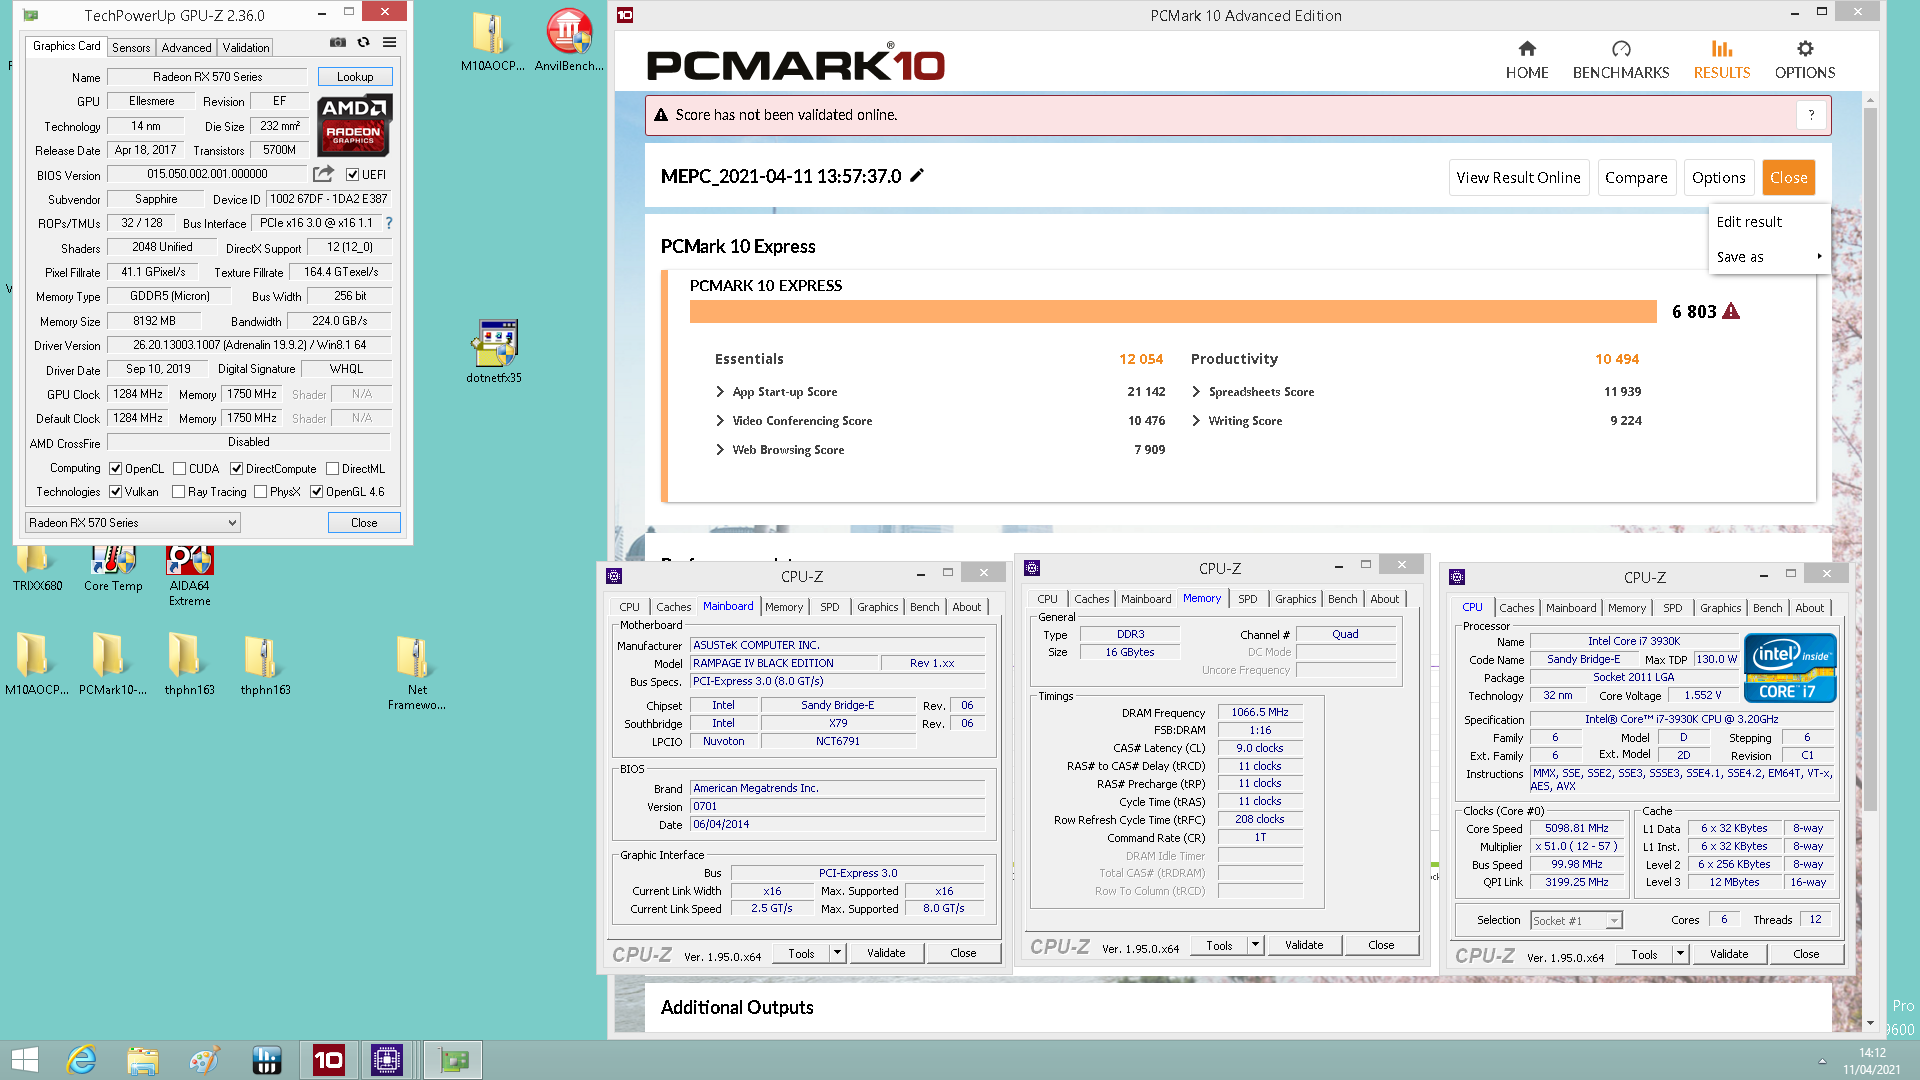This screenshot has height=1080, width=1920.
Task: Click GPU-Z refresh icon
Action: 364,43
